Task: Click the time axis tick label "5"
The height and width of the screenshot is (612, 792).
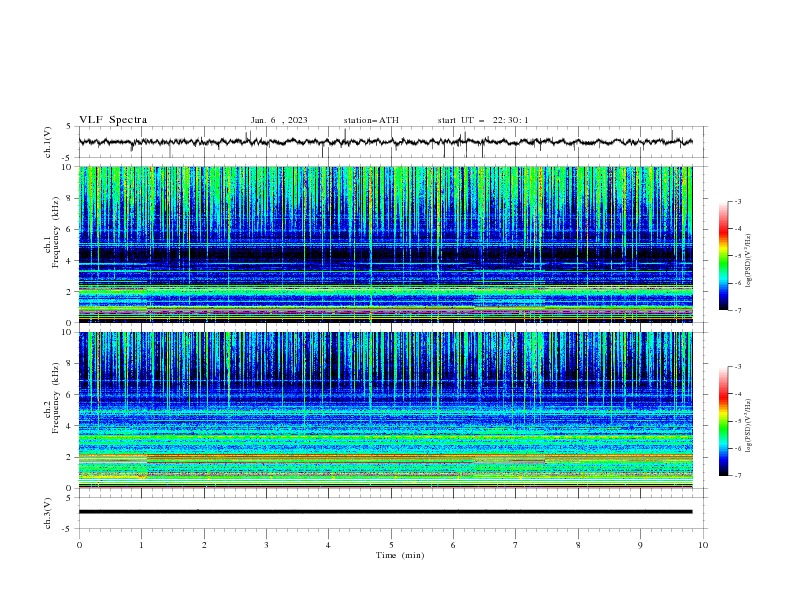Action: tap(391, 545)
